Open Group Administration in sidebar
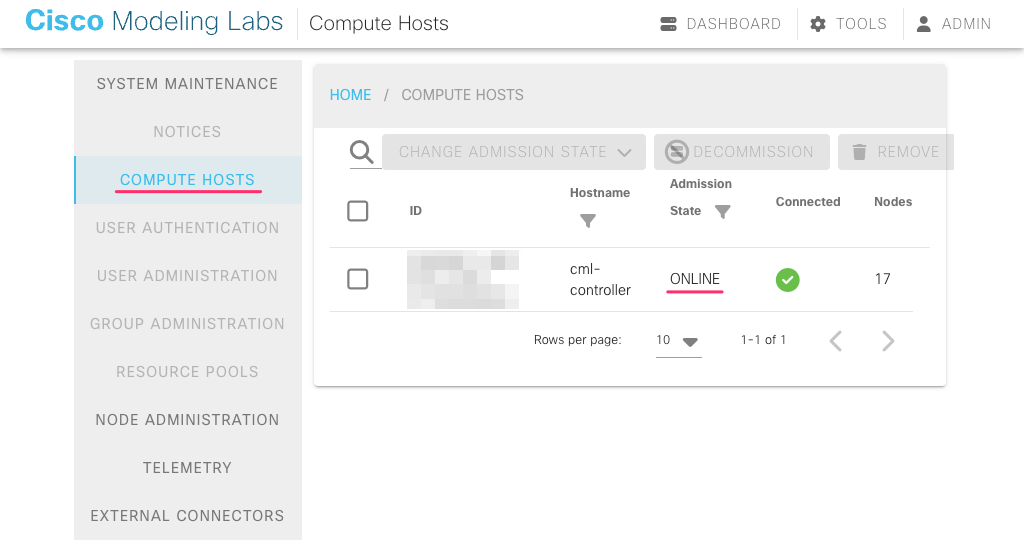Image resolution: width=1024 pixels, height=549 pixels. tap(187, 324)
